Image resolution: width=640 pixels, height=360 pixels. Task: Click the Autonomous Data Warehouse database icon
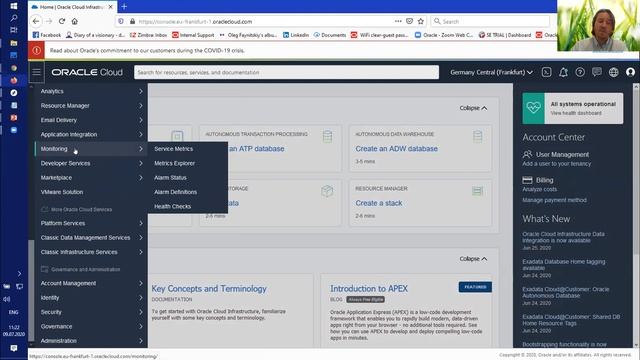477,136
